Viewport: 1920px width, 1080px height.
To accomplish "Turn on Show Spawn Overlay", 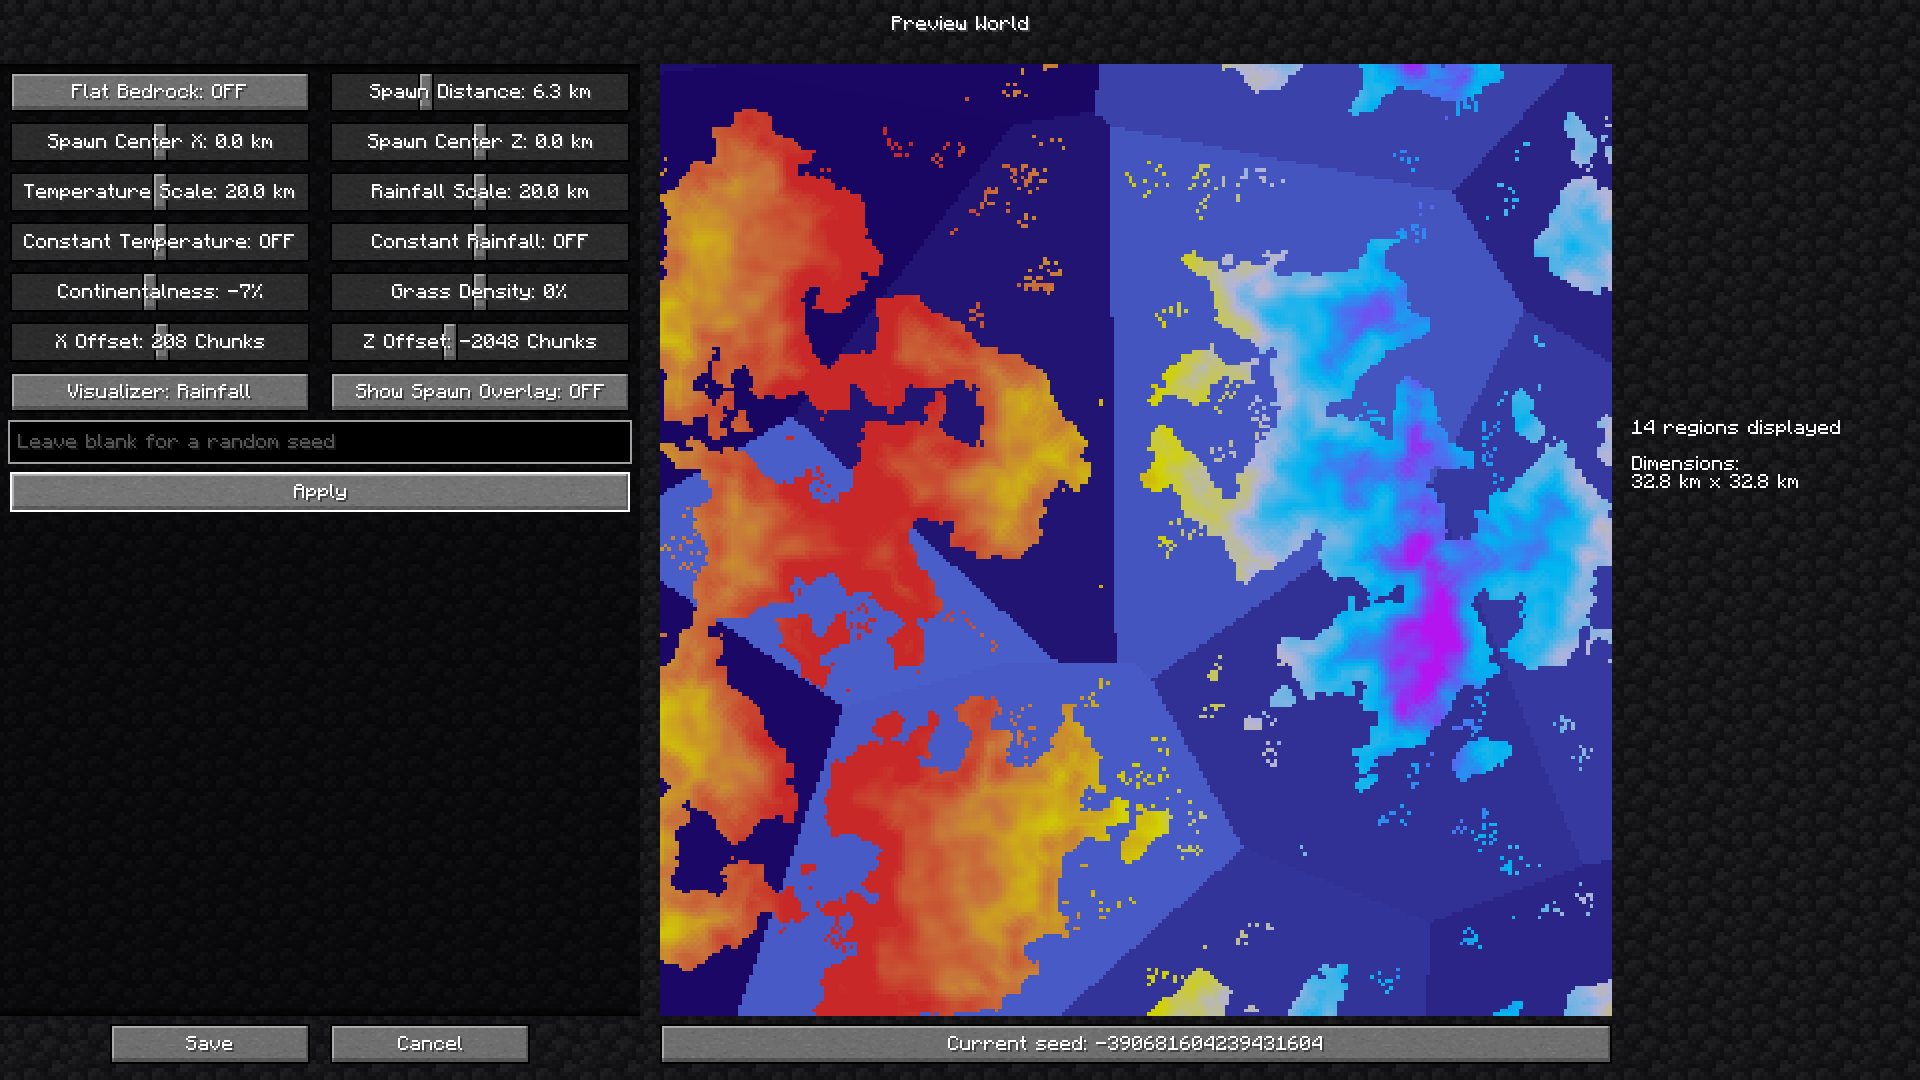I will click(x=478, y=391).
